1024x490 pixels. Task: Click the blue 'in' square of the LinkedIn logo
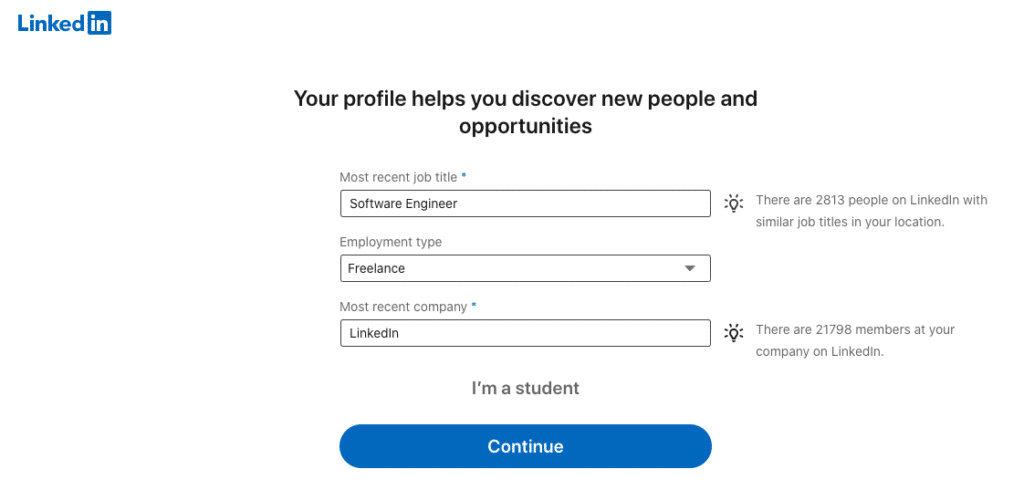tap(99, 22)
